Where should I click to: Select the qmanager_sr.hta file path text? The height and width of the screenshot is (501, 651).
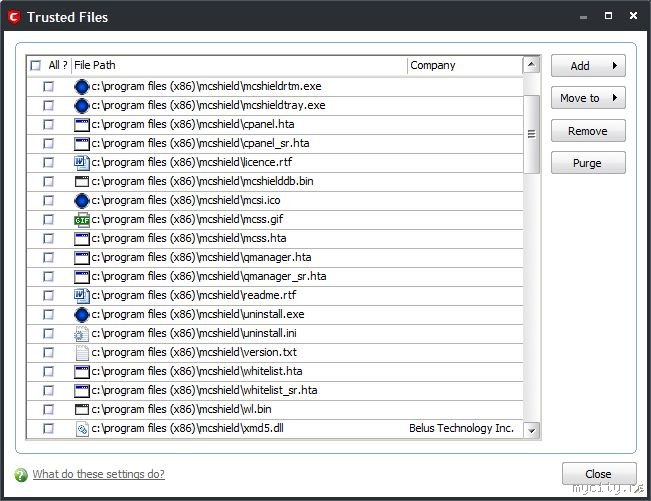209,277
